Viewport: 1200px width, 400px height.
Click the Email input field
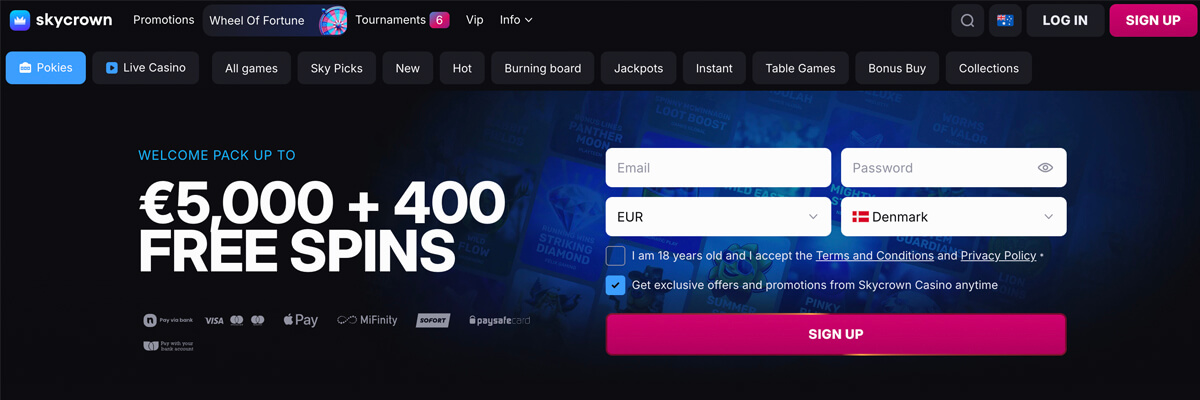(x=718, y=168)
